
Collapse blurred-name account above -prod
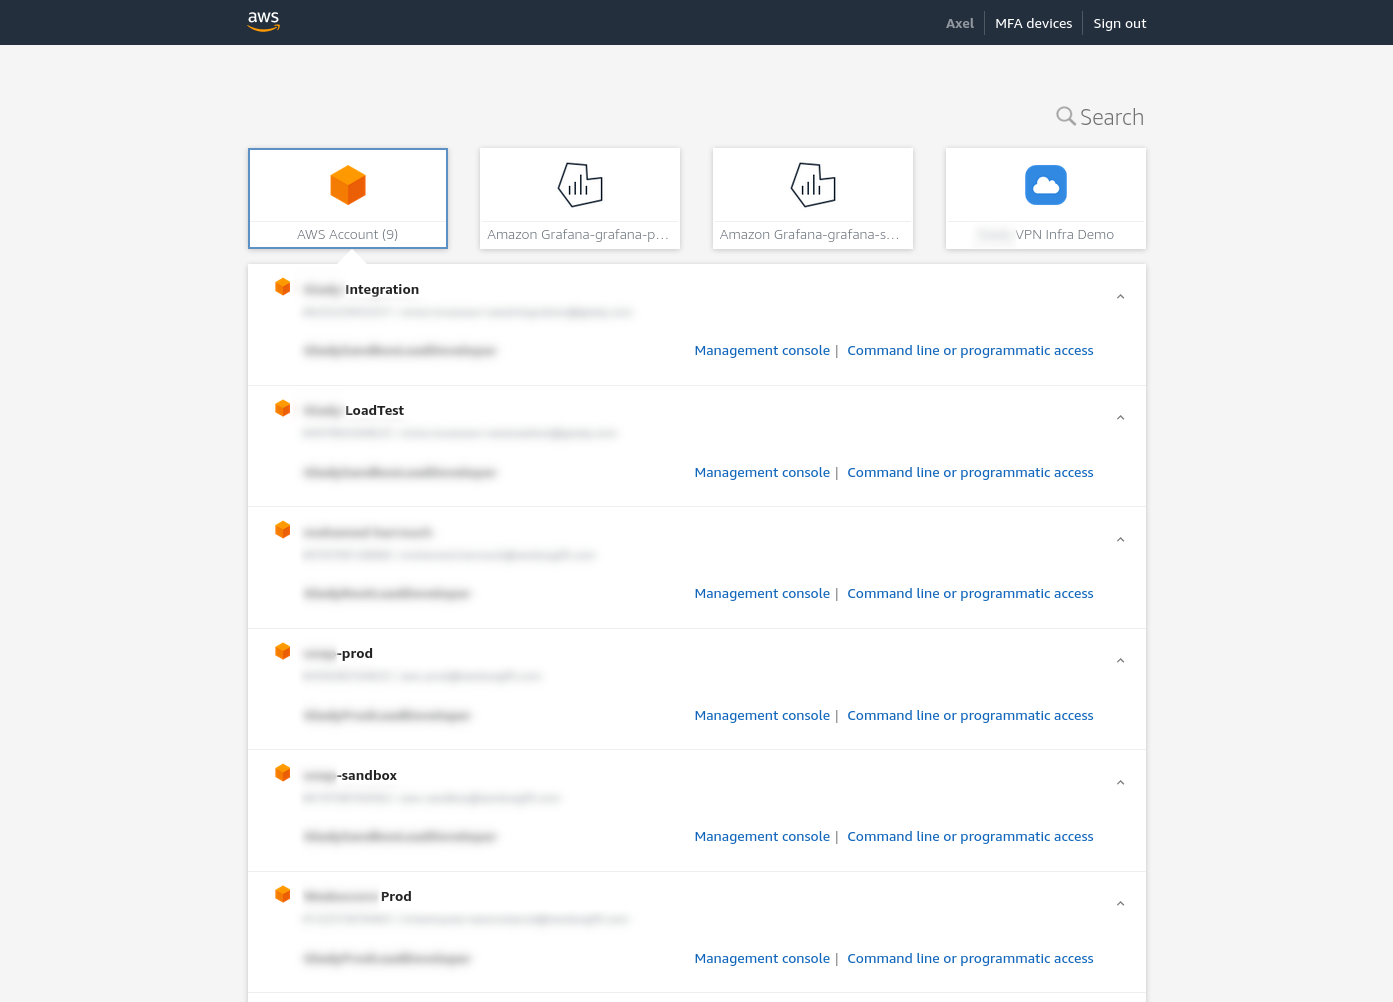pyautogui.click(x=1120, y=540)
